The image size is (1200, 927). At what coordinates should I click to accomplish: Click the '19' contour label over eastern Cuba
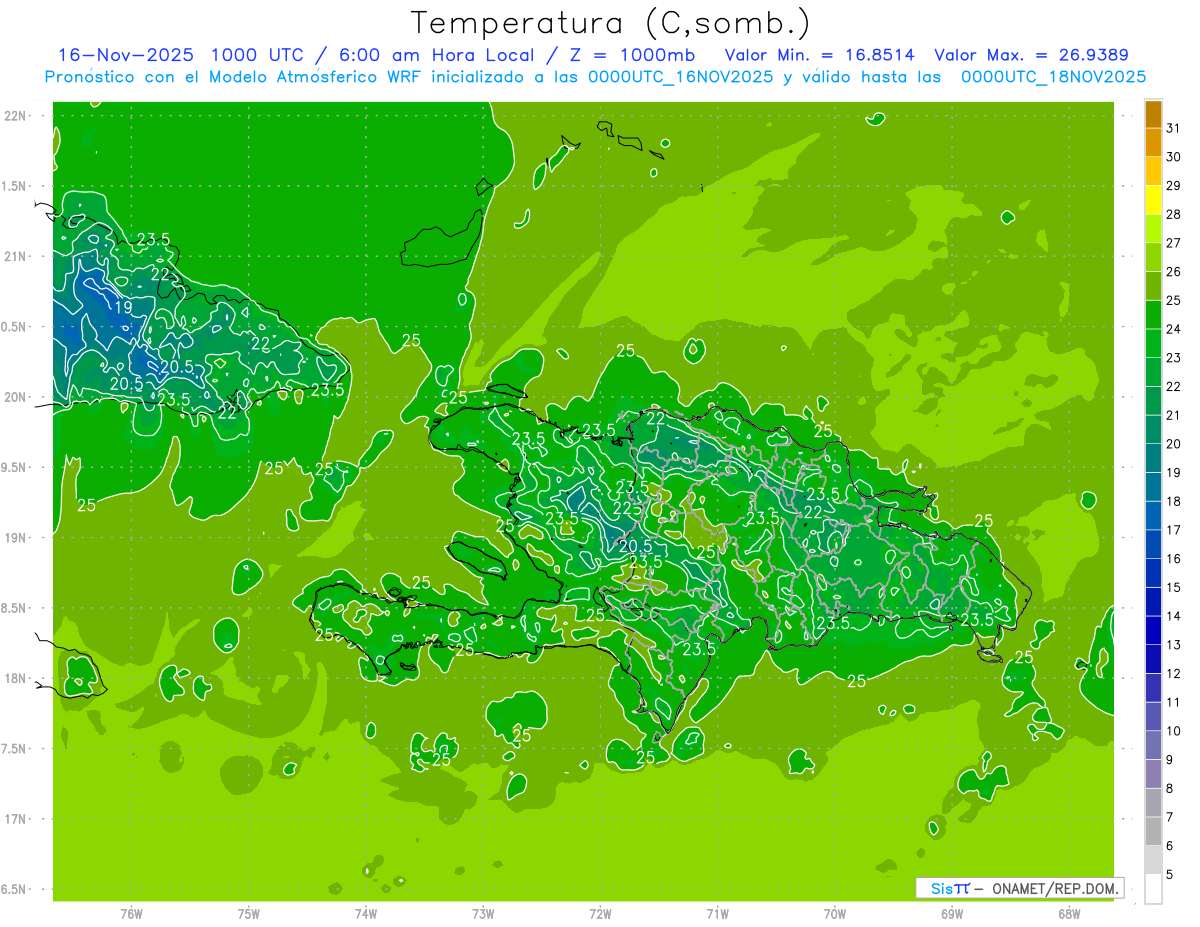(123, 307)
